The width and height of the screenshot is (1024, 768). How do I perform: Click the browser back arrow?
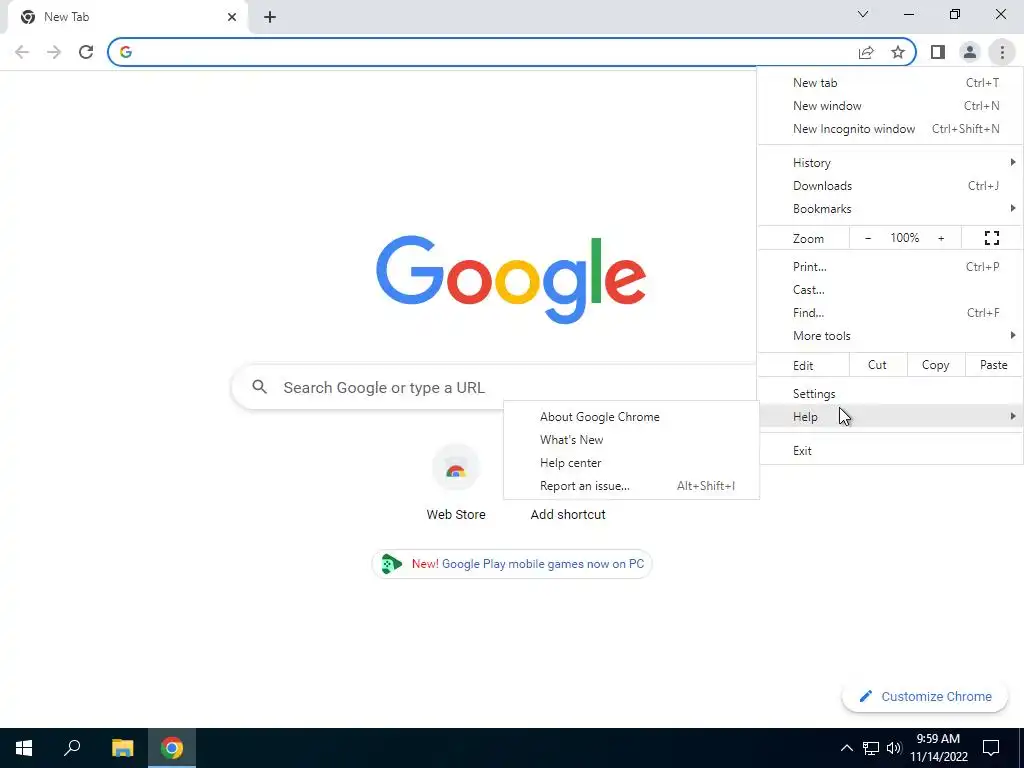point(22,52)
